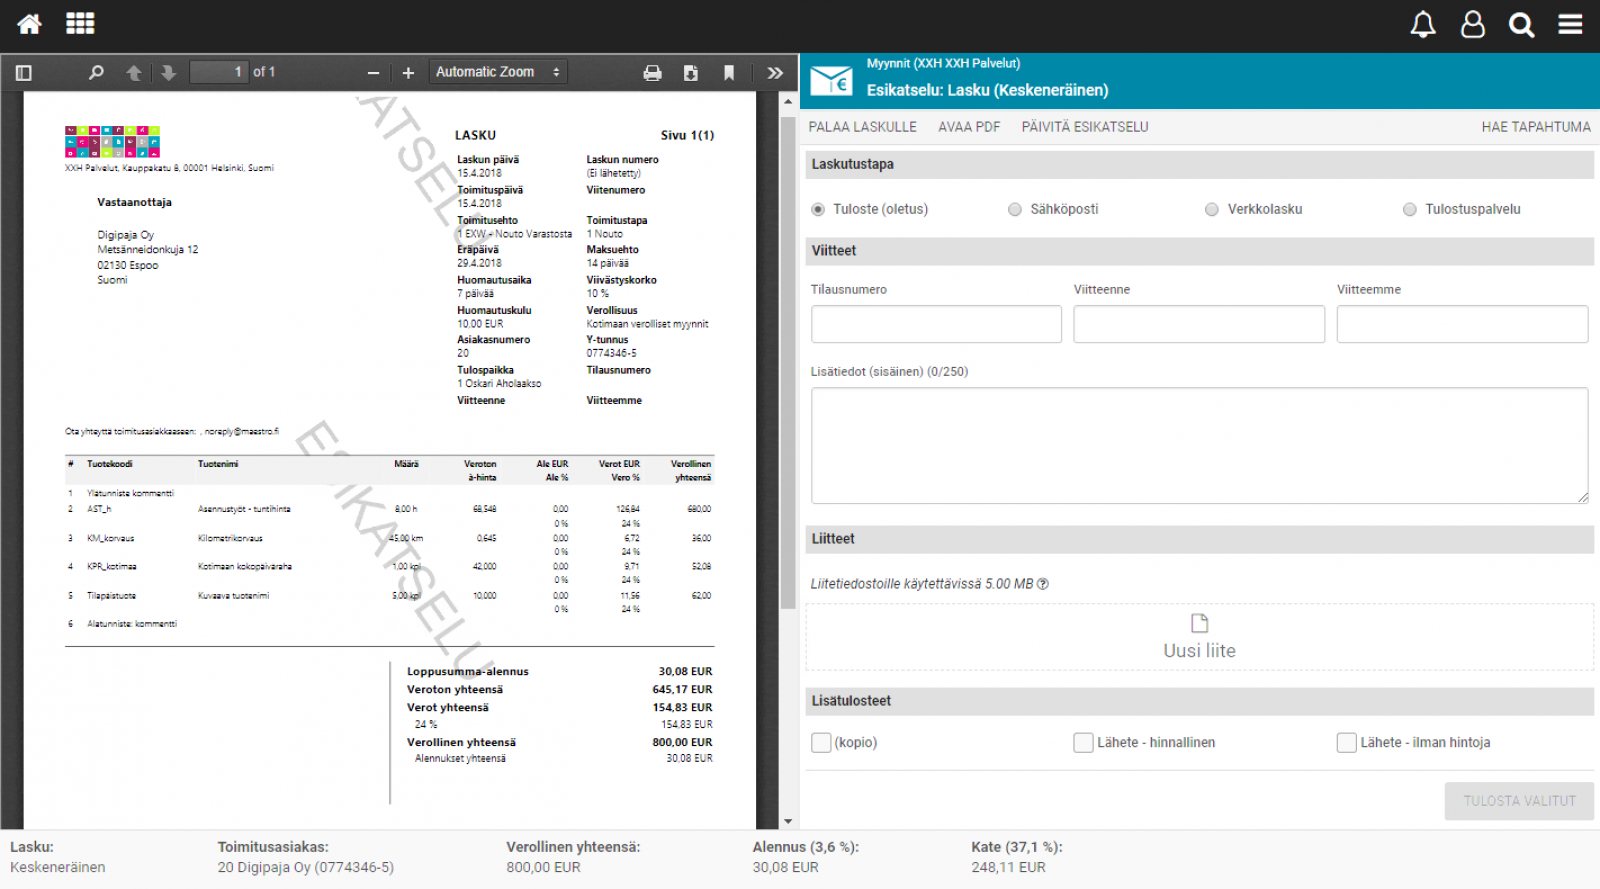Click the Viitteet section header

coord(1200,251)
